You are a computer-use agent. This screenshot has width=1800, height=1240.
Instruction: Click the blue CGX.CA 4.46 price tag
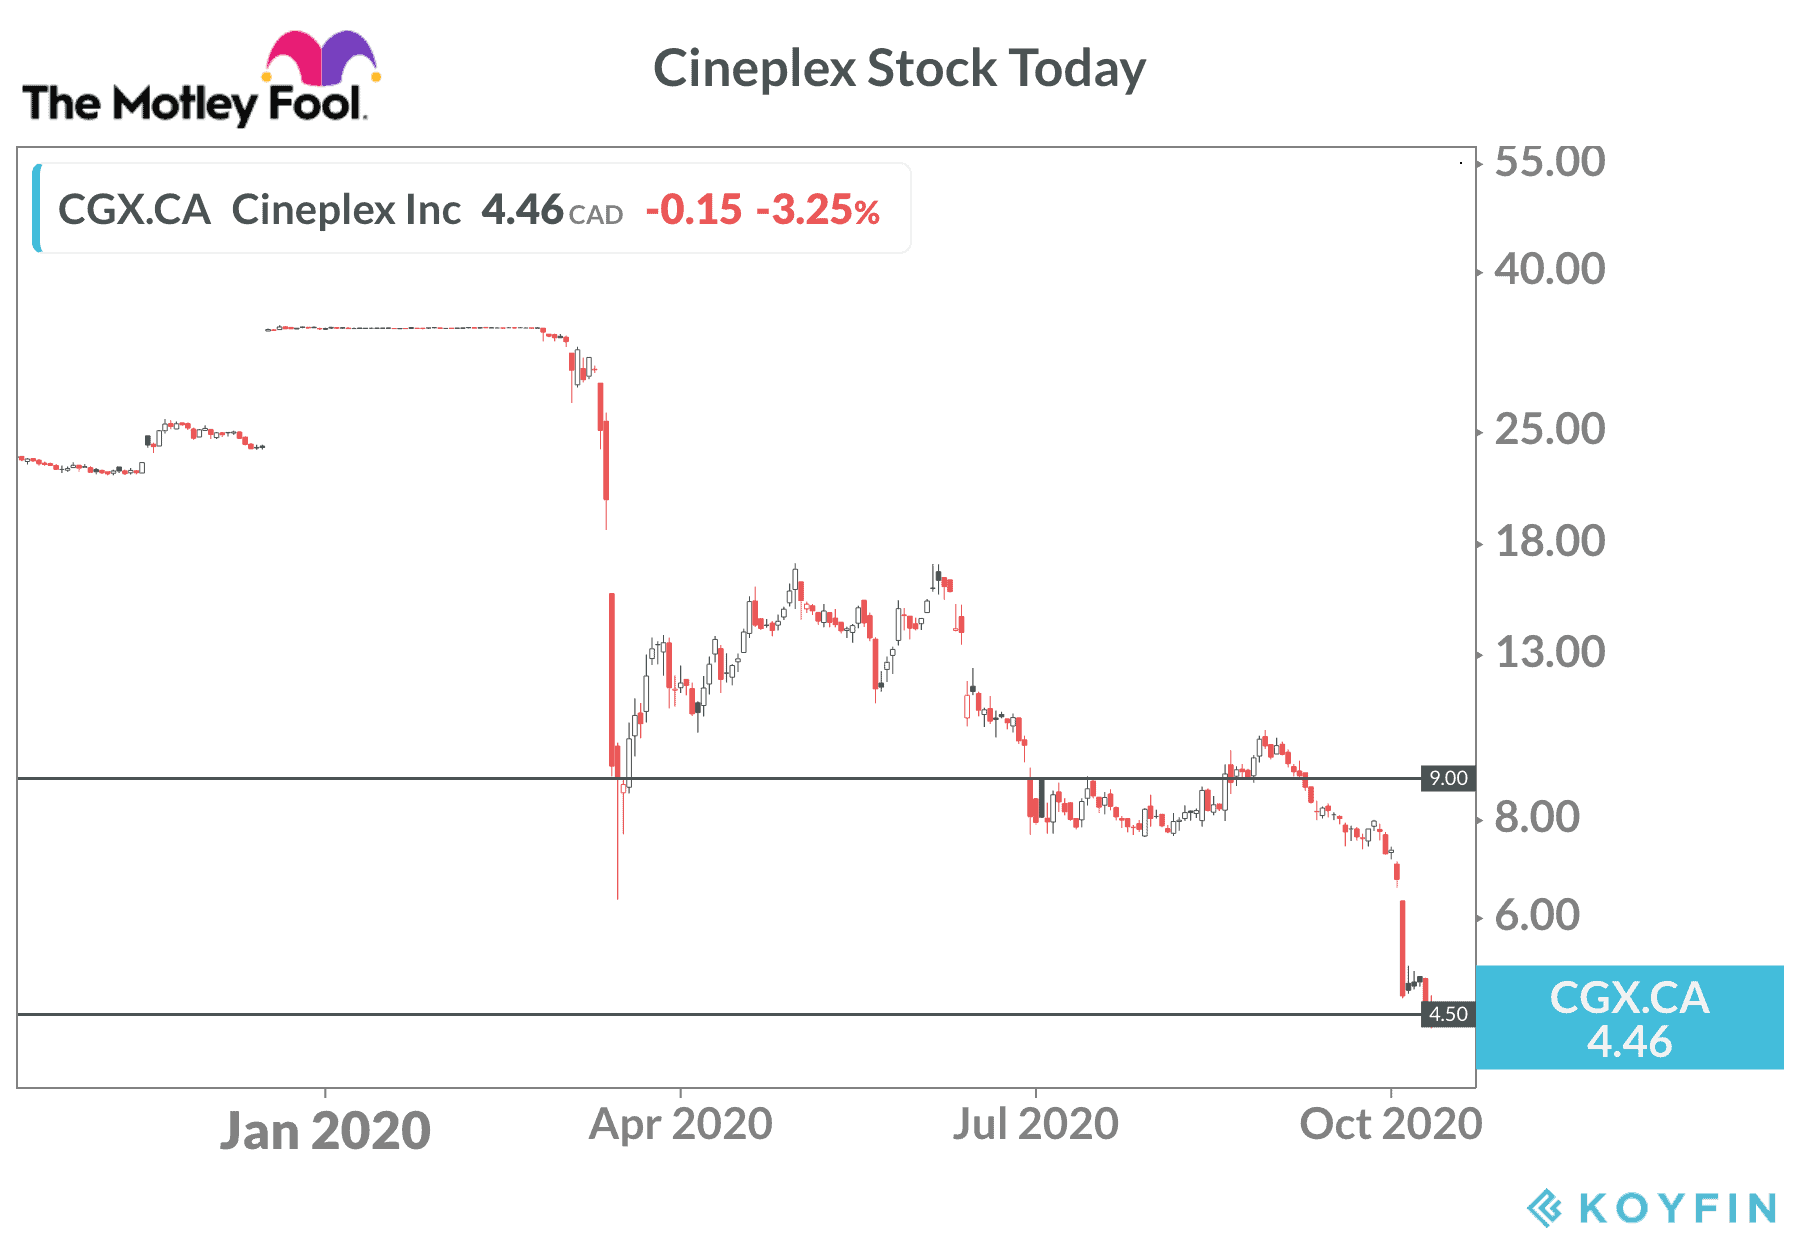point(1629,1017)
